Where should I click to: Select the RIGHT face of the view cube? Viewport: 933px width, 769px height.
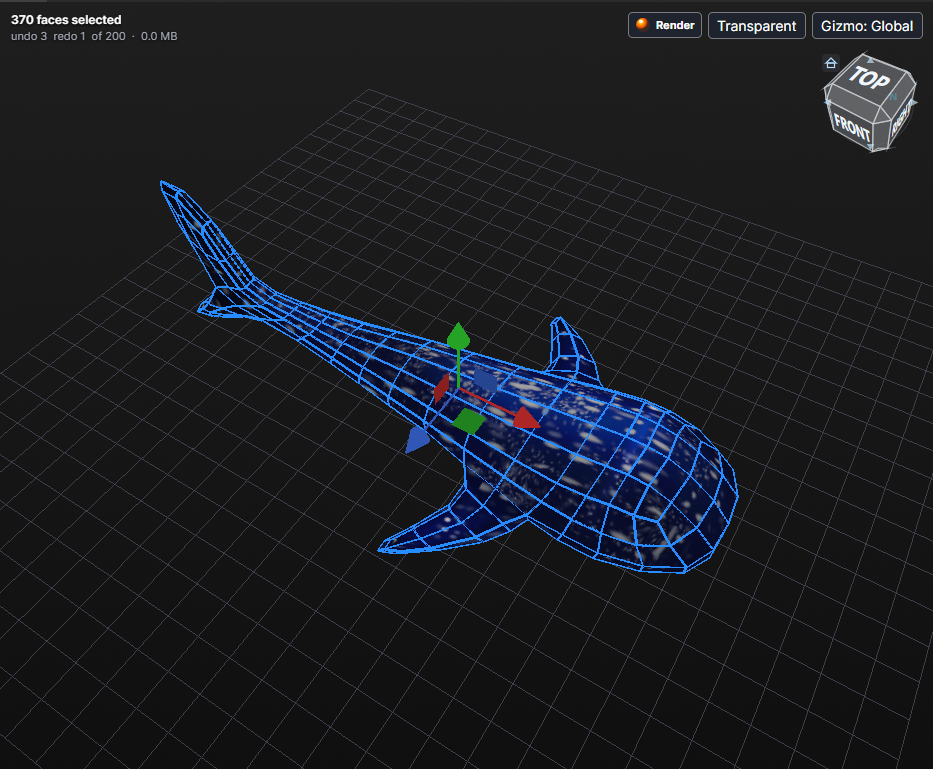pyautogui.click(x=901, y=117)
